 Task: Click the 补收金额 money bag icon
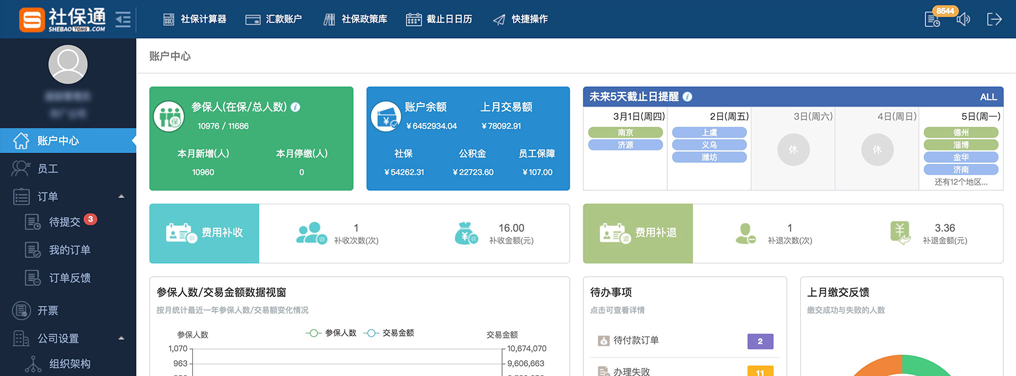point(467,233)
